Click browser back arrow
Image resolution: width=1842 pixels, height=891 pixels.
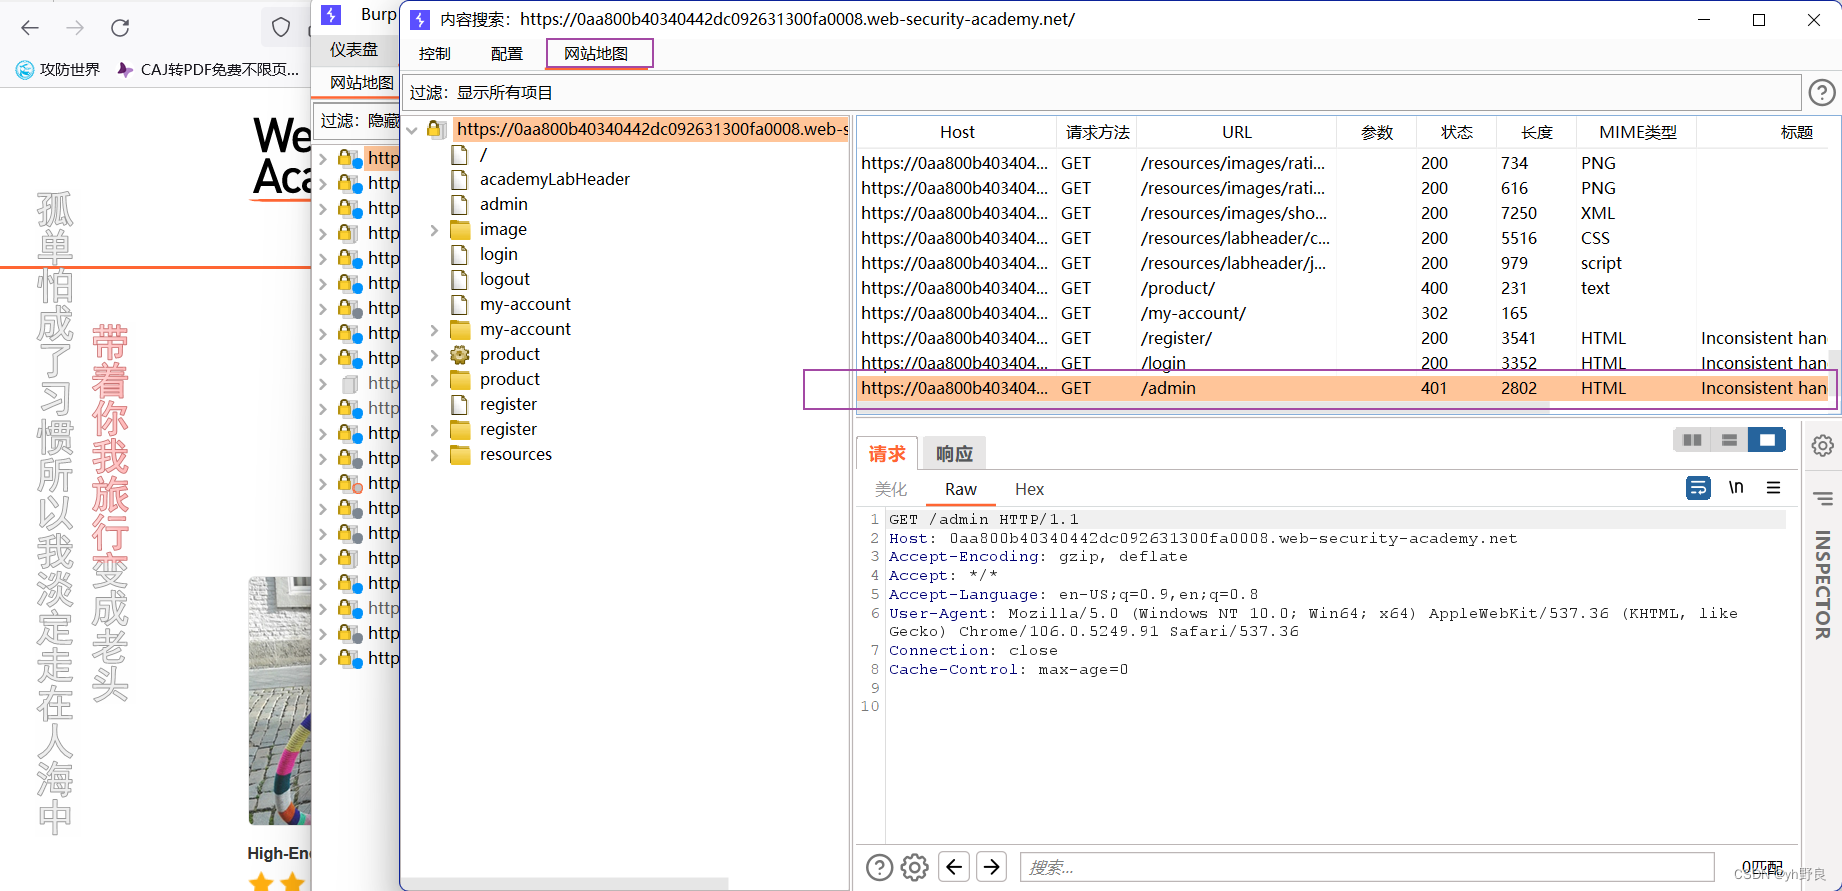[30, 28]
